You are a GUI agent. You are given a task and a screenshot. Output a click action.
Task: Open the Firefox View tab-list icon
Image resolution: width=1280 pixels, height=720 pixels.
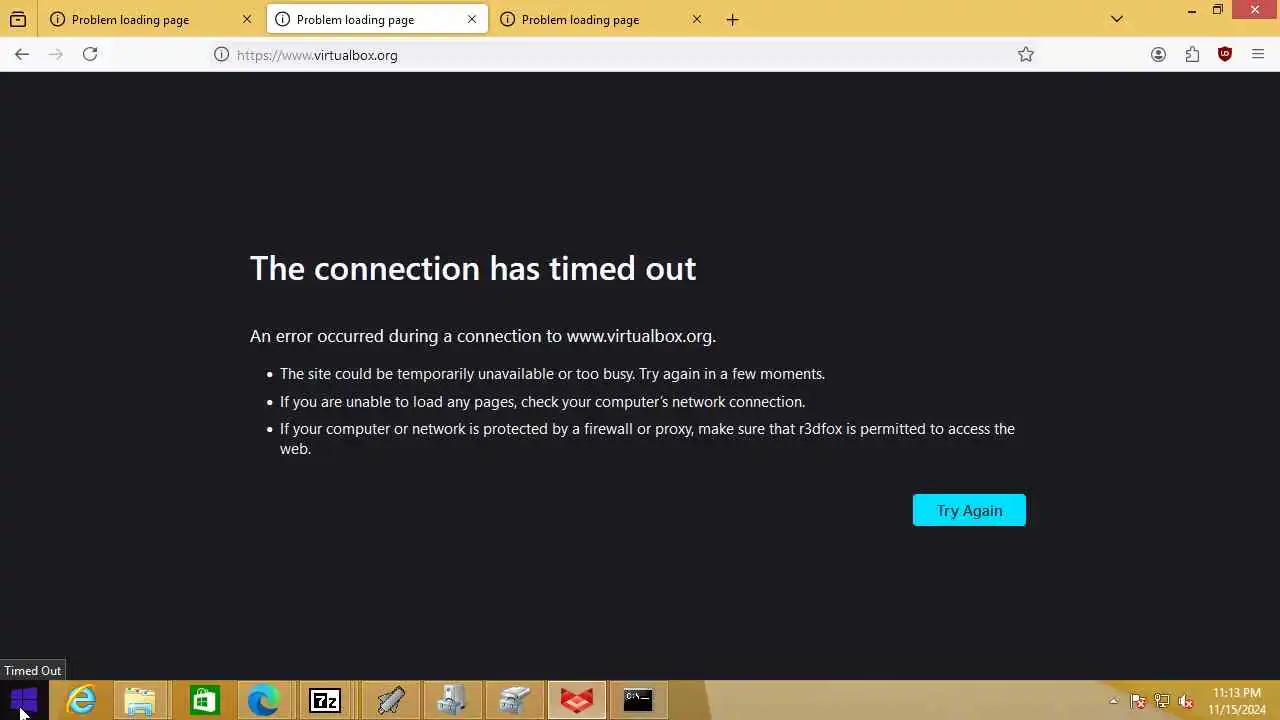tap(18, 19)
